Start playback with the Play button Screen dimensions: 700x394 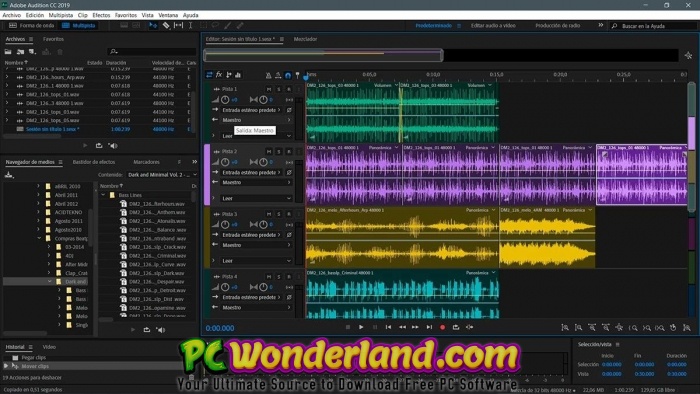point(361,327)
